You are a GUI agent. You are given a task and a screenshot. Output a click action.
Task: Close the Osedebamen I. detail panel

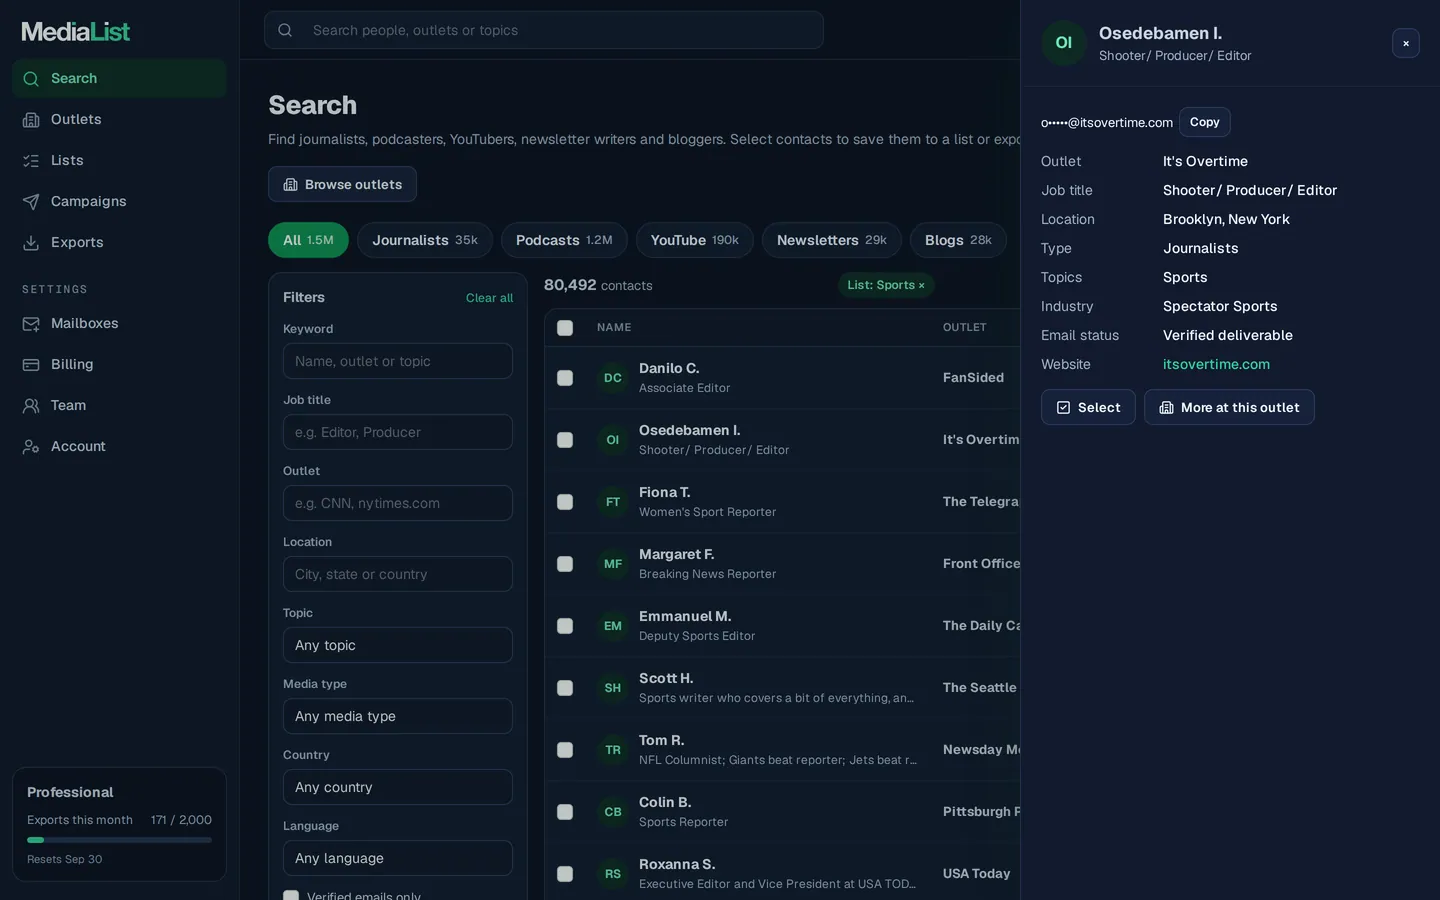(1406, 43)
